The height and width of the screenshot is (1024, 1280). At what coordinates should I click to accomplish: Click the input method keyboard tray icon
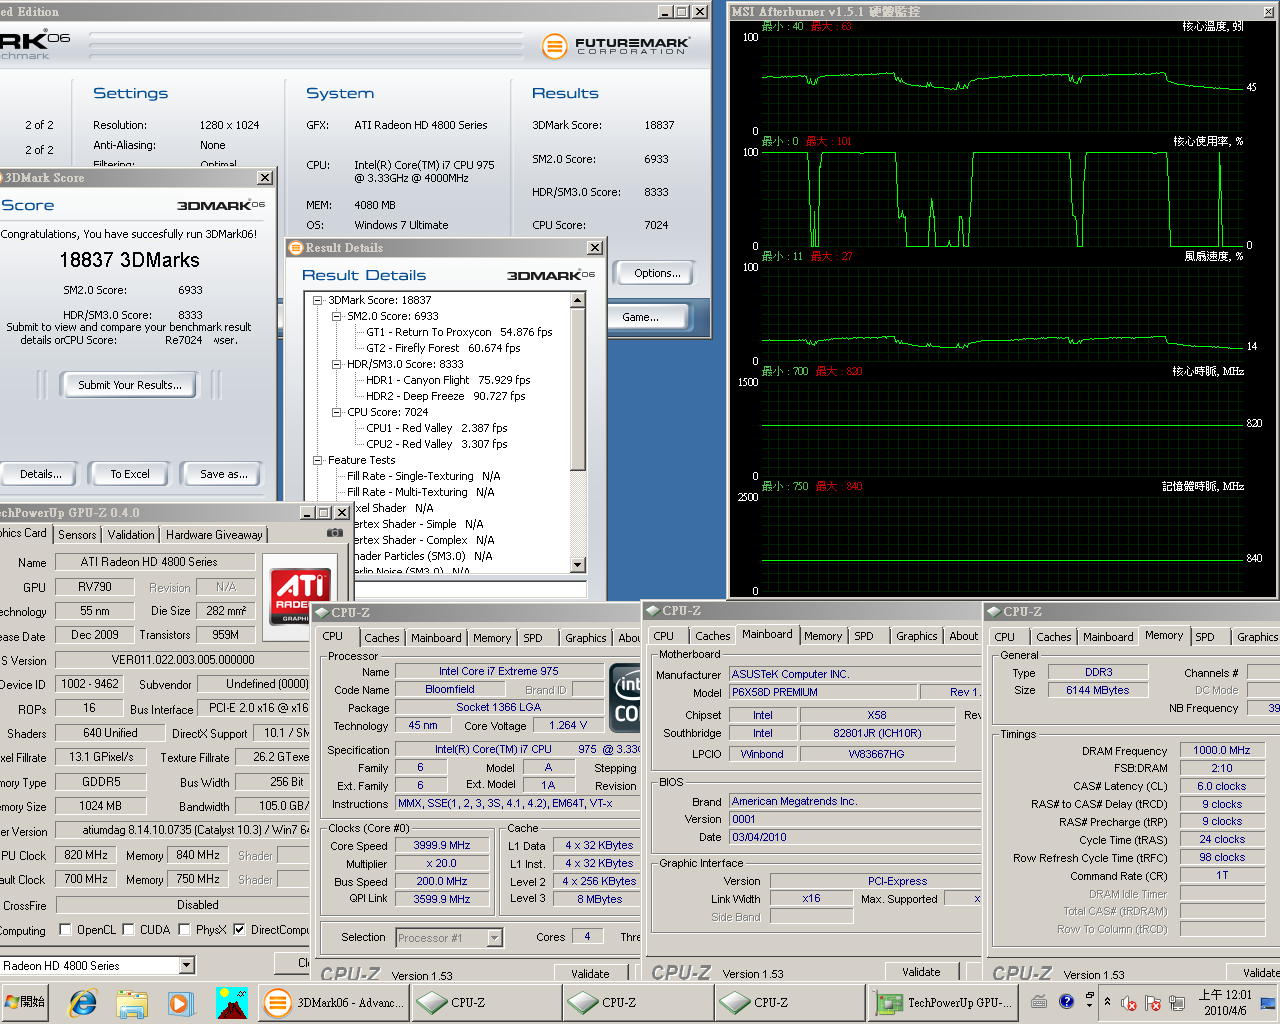tap(1039, 1001)
